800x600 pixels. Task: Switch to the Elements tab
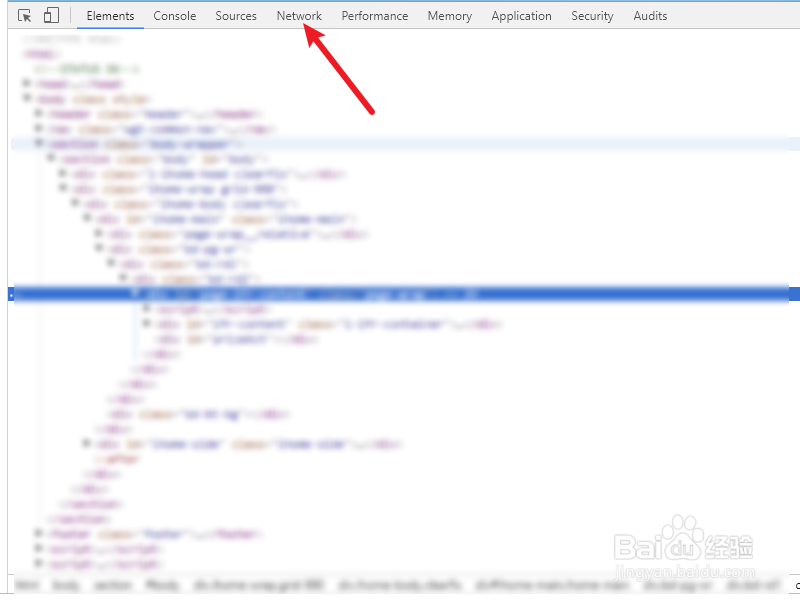click(110, 16)
